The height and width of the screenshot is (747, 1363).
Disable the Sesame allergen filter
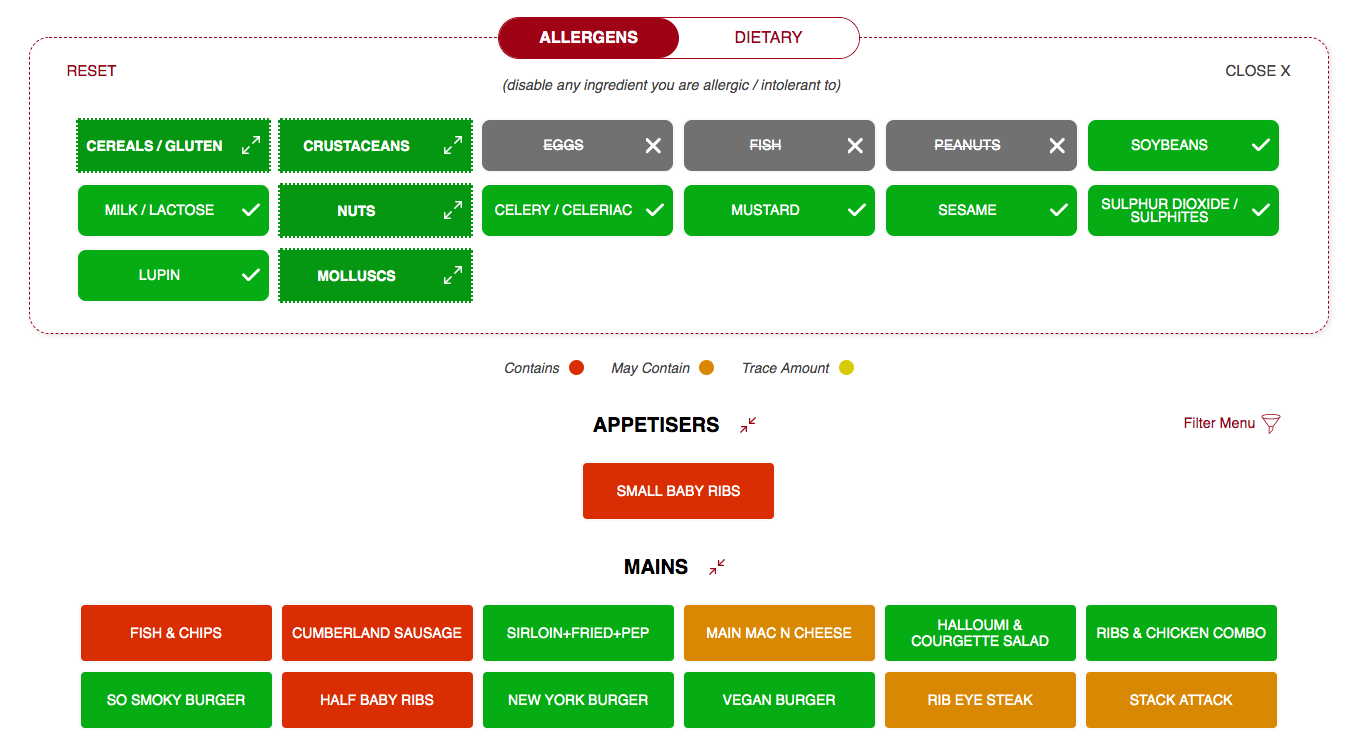tap(981, 210)
